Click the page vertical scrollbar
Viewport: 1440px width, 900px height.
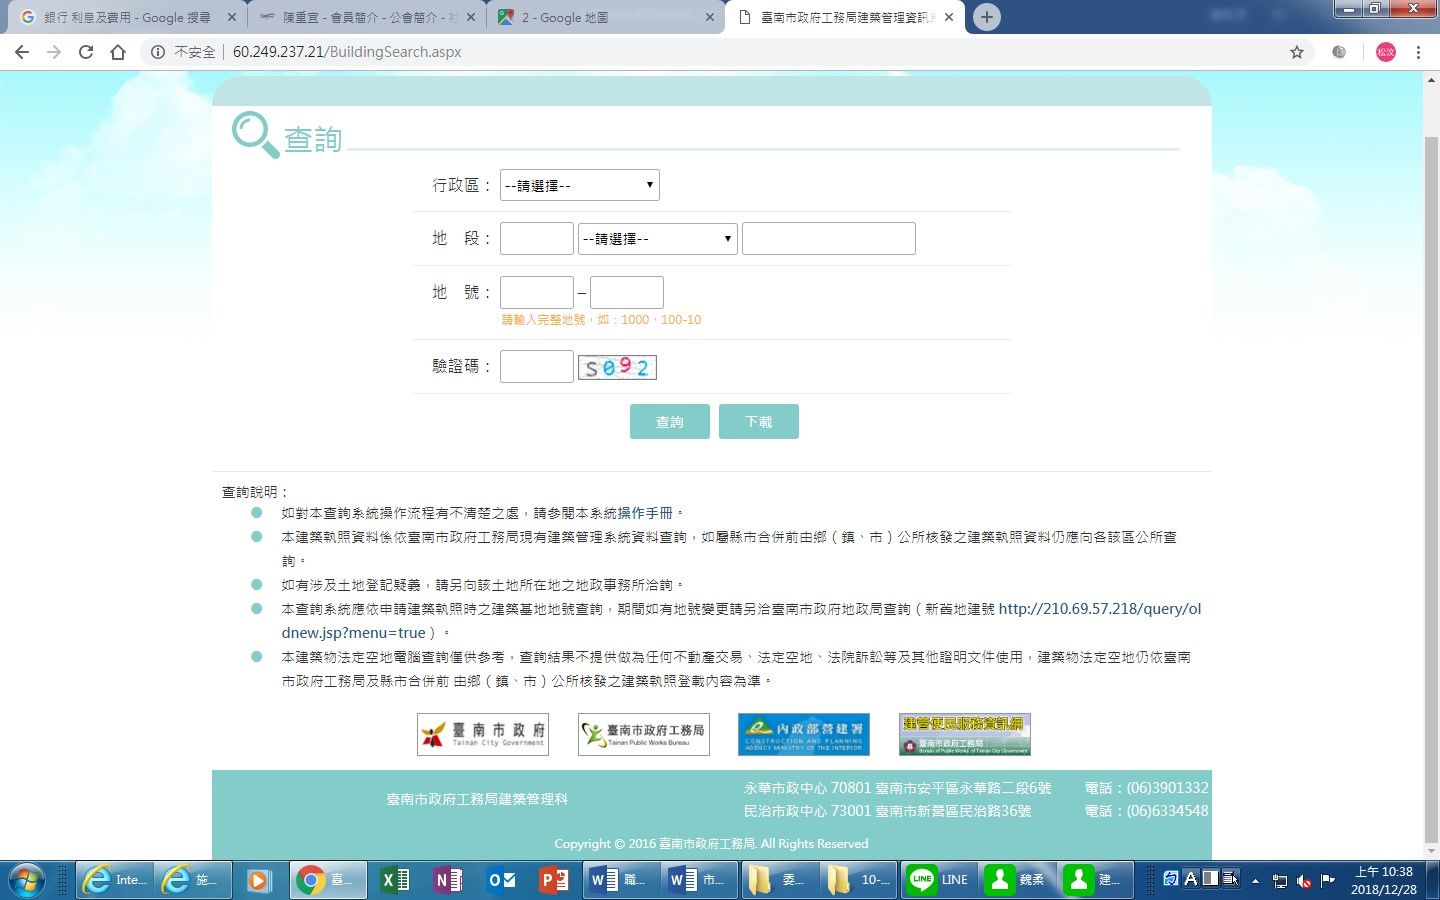pyautogui.click(x=1431, y=491)
